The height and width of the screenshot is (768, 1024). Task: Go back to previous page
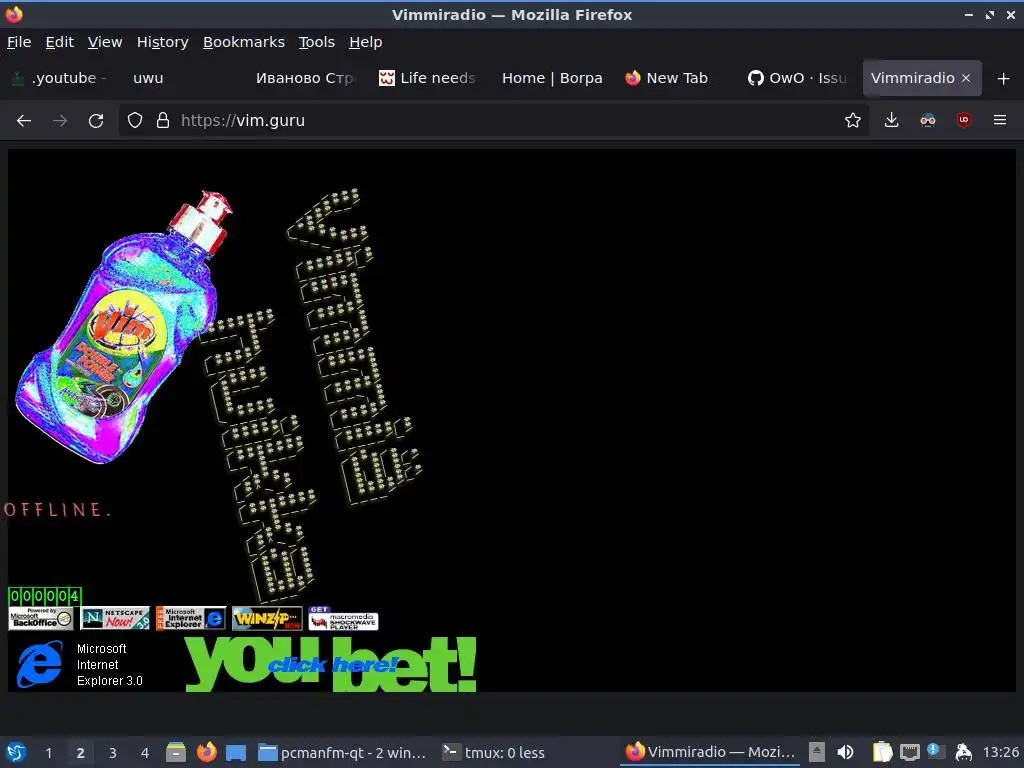(24, 120)
